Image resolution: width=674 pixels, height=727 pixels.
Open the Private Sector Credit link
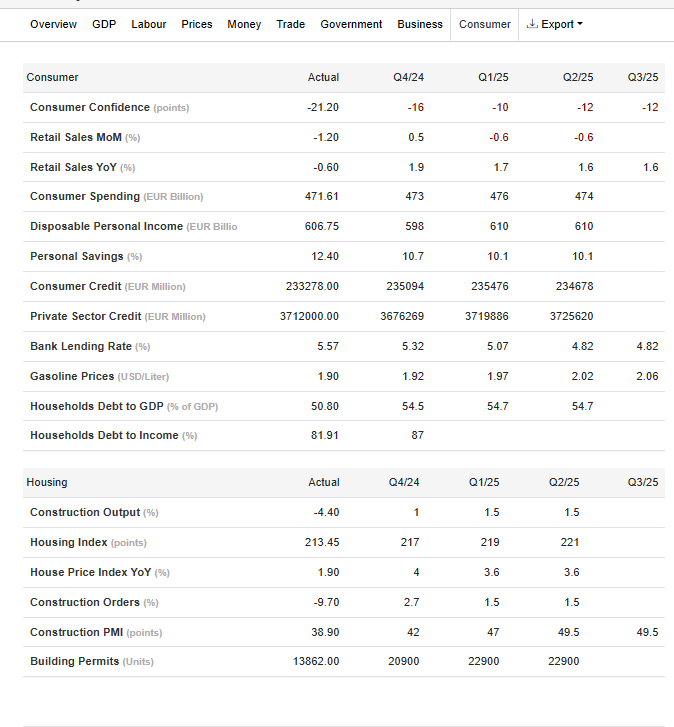pos(86,316)
